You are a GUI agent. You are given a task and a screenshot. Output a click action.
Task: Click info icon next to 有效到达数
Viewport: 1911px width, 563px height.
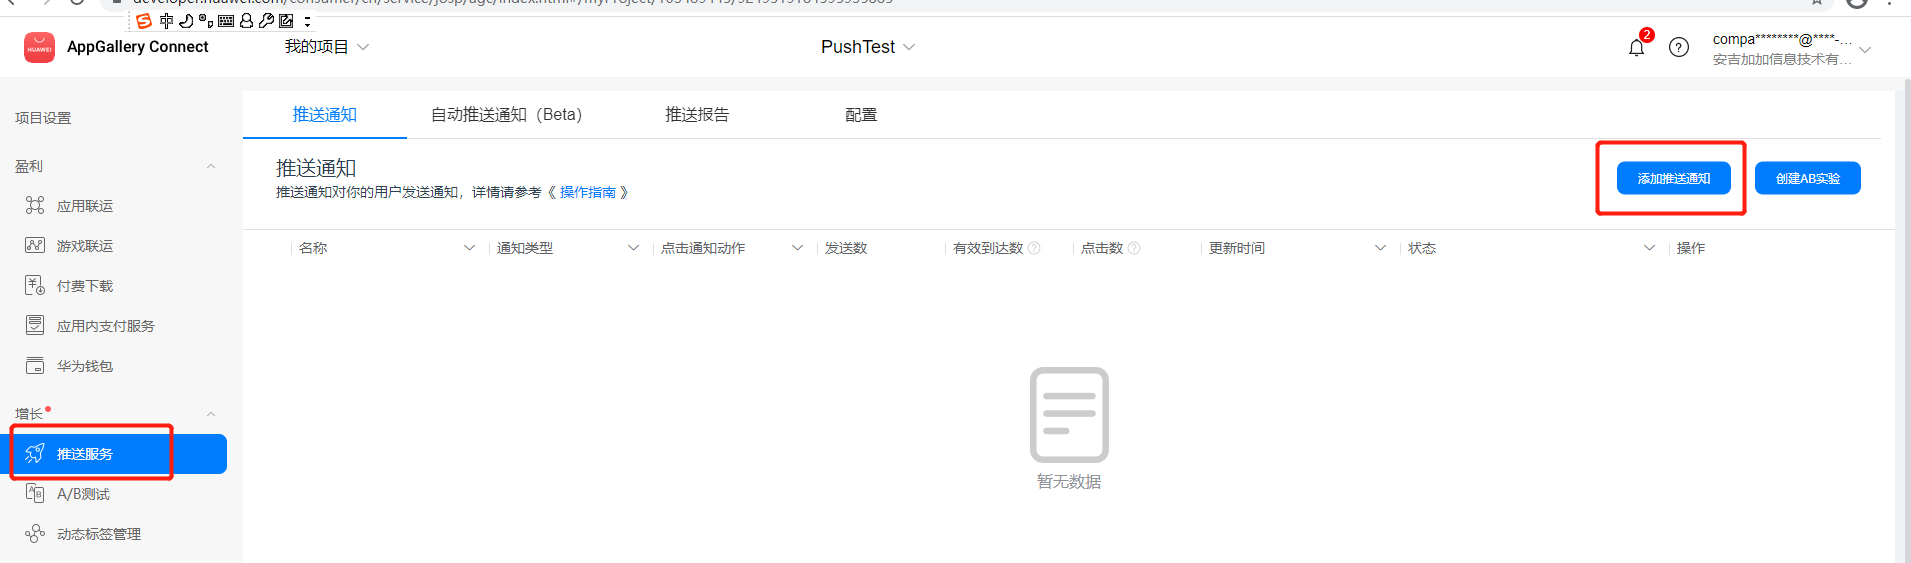pos(1034,248)
